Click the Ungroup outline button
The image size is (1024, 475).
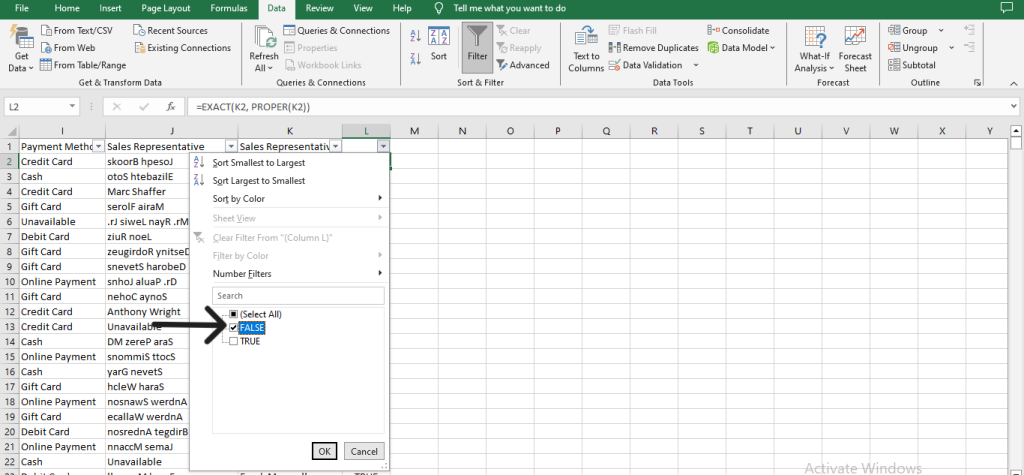click(x=913, y=48)
